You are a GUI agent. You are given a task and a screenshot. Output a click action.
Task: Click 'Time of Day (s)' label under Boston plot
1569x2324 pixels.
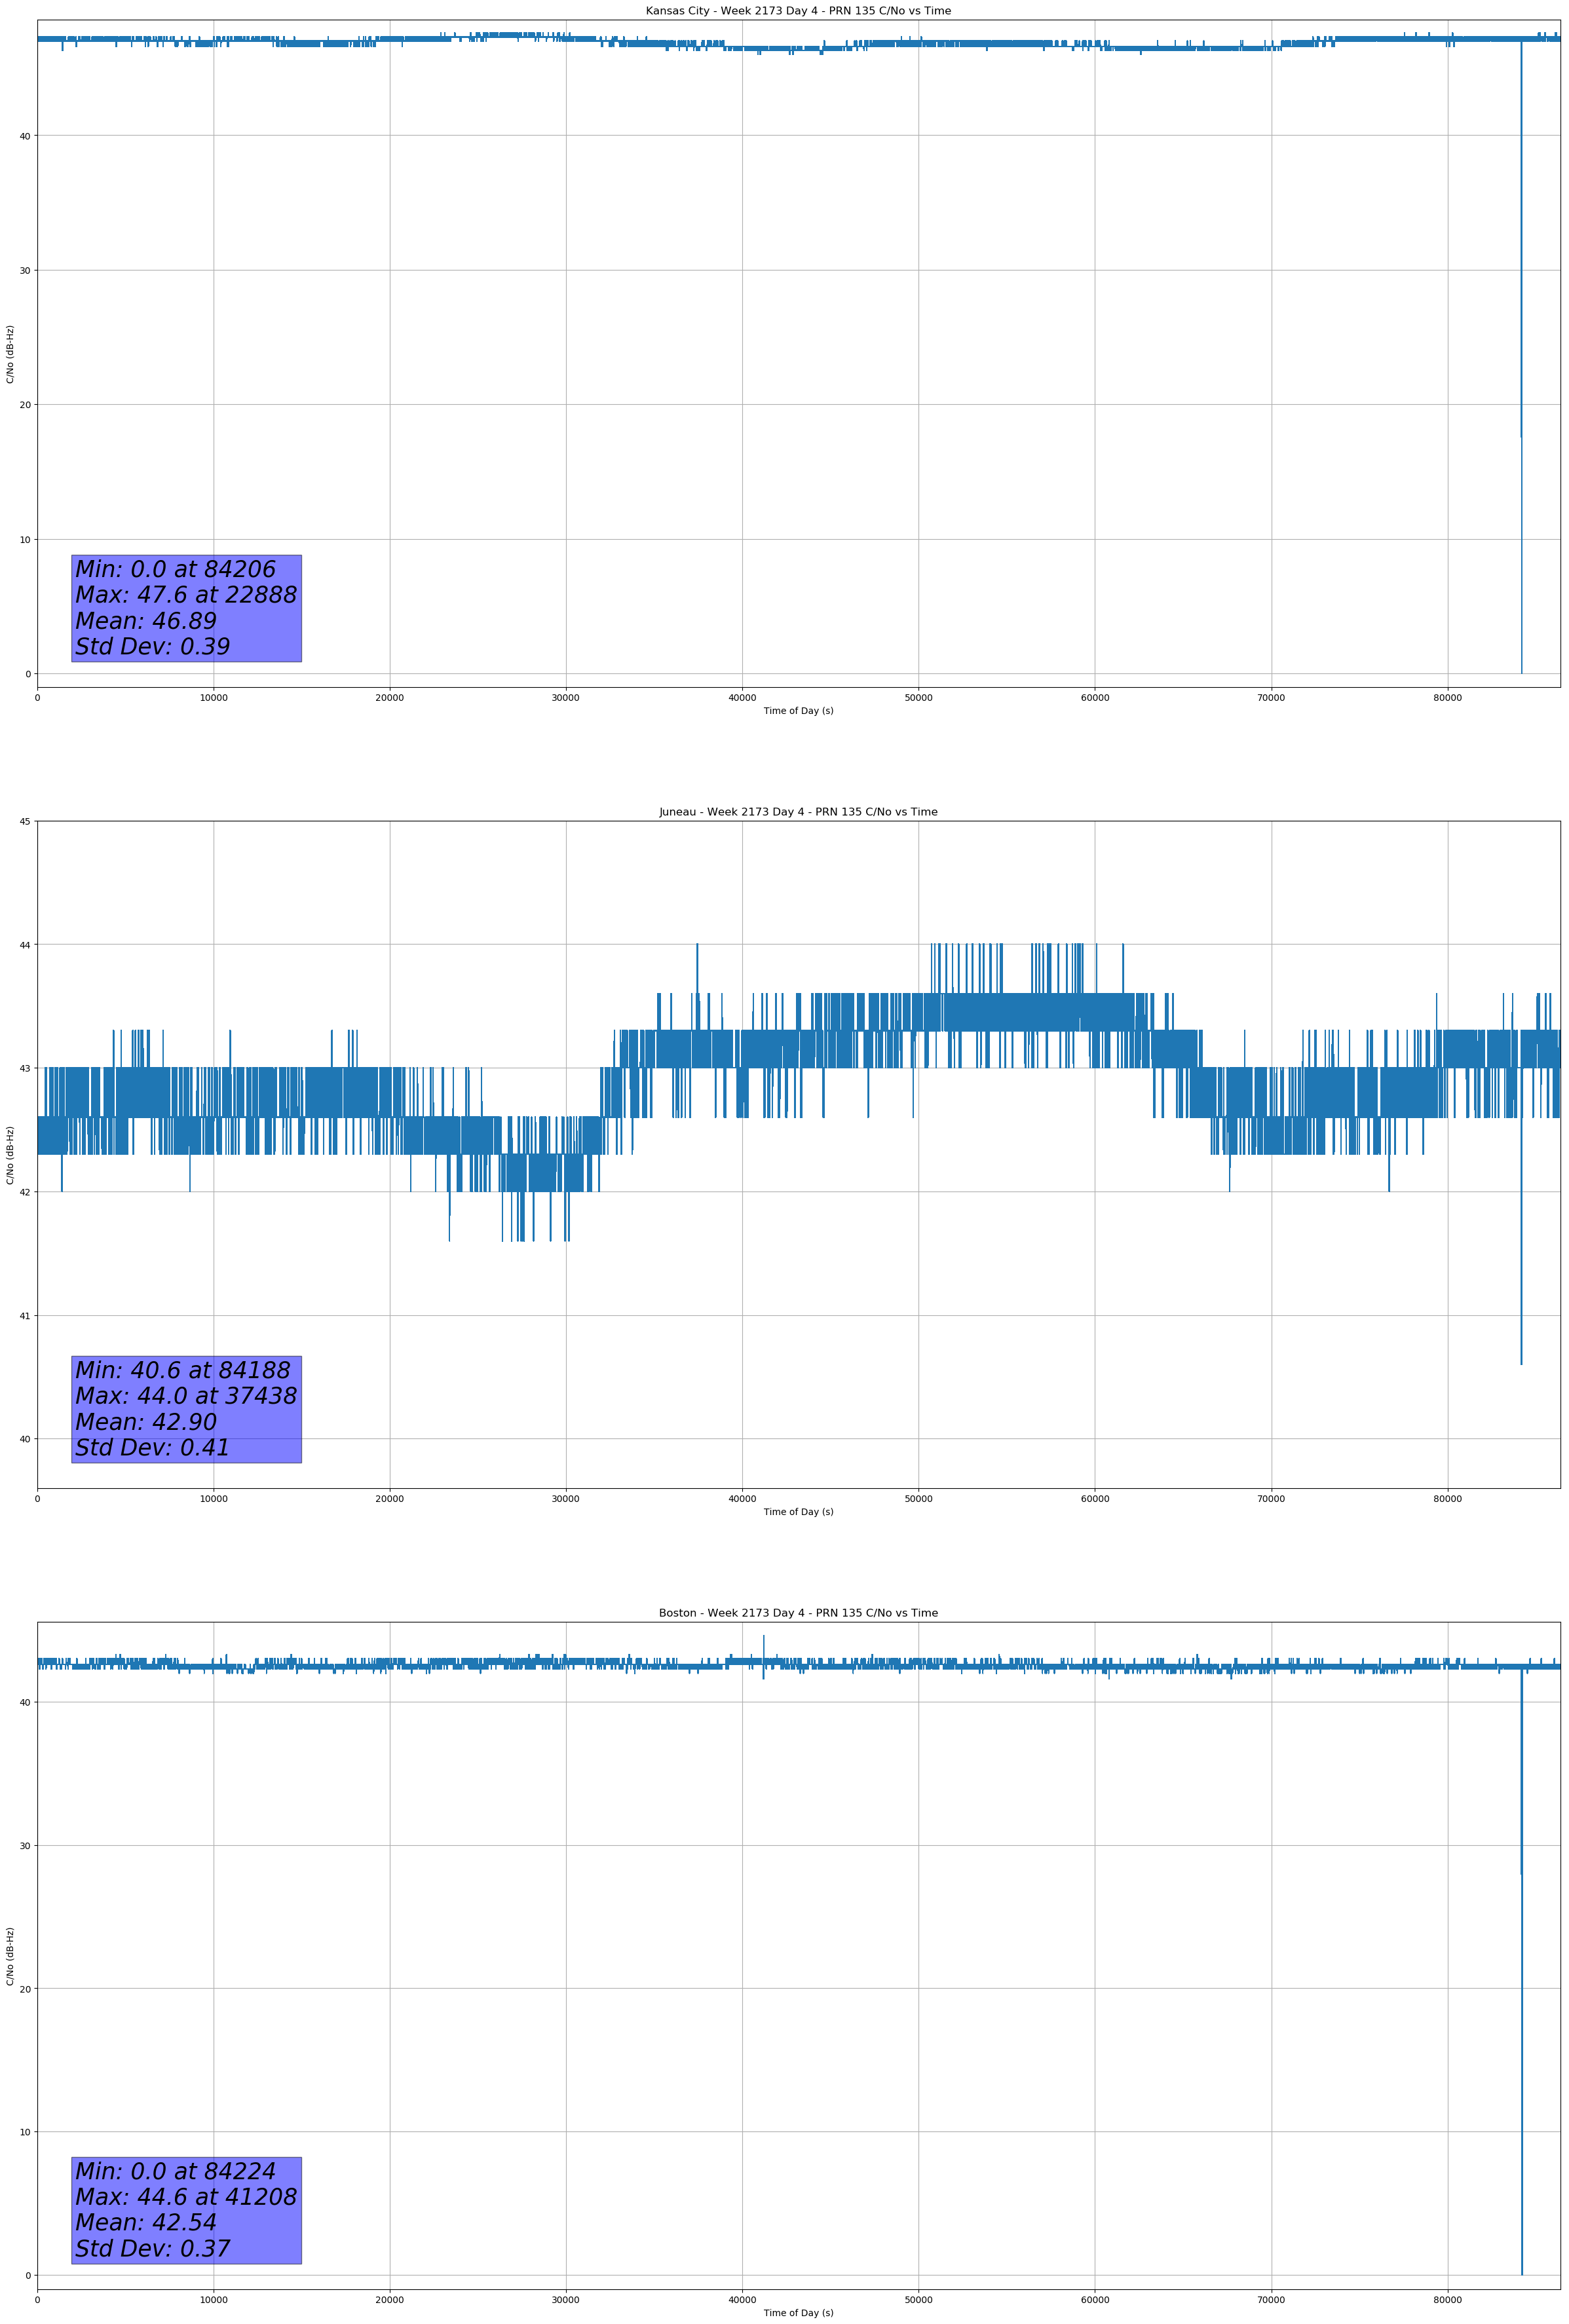point(798,2313)
